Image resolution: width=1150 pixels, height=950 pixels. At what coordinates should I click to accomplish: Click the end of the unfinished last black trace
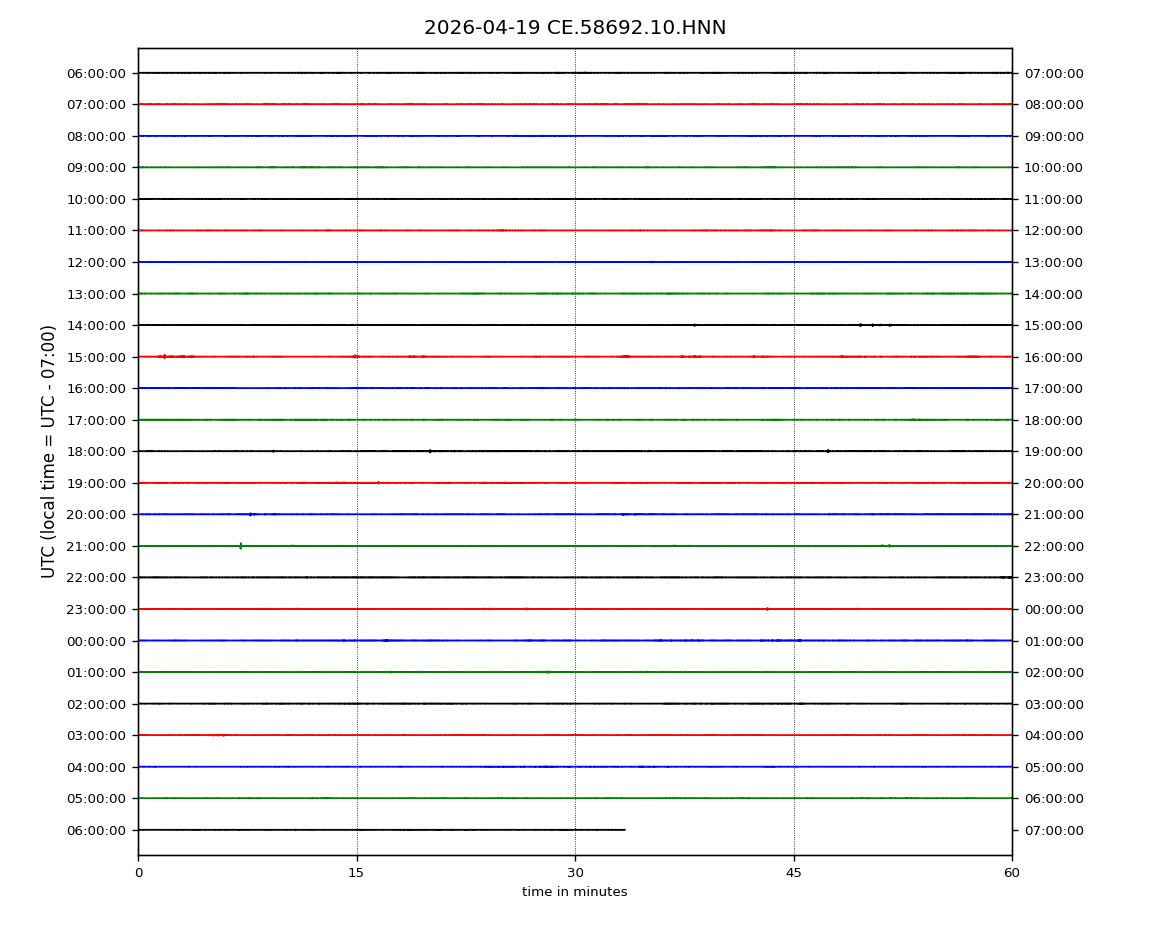625,830
